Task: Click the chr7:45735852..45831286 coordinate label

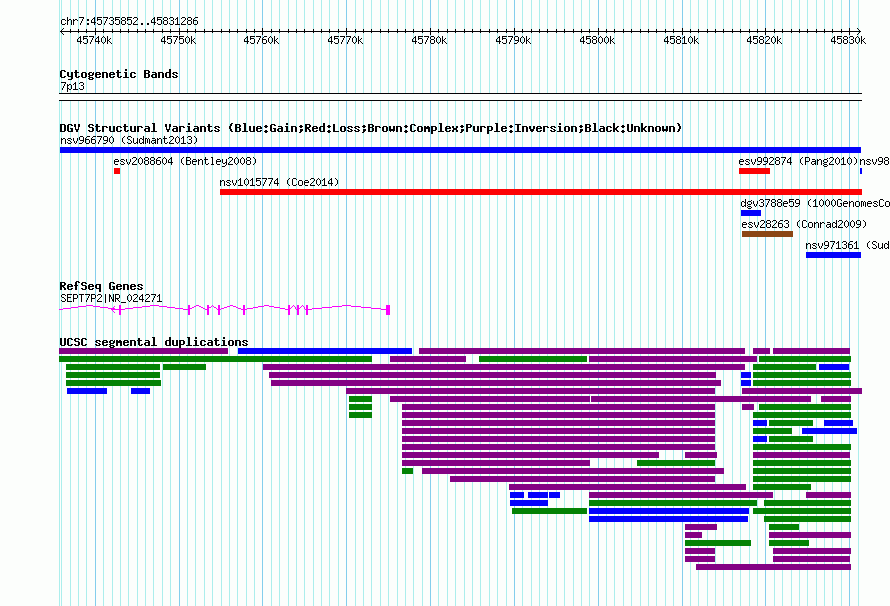Action: click(x=129, y=21)
